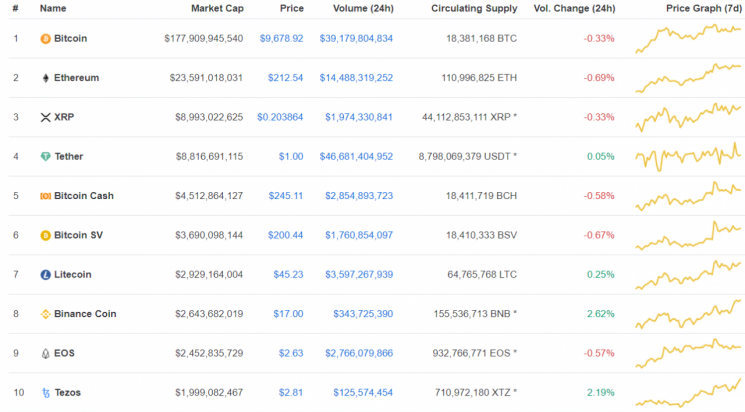Viewport: 745px width, 412px height.
Task: Sort by Volume (24h) column header
Action: [x=363, y=9]
